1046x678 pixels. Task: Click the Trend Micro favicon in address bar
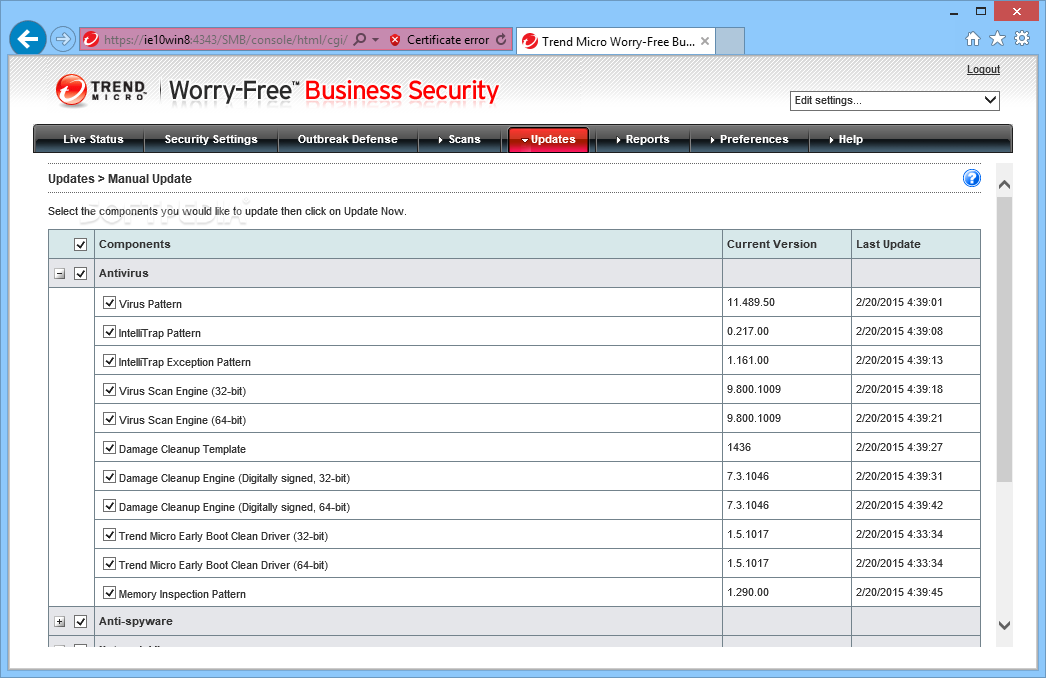(91, 39)
